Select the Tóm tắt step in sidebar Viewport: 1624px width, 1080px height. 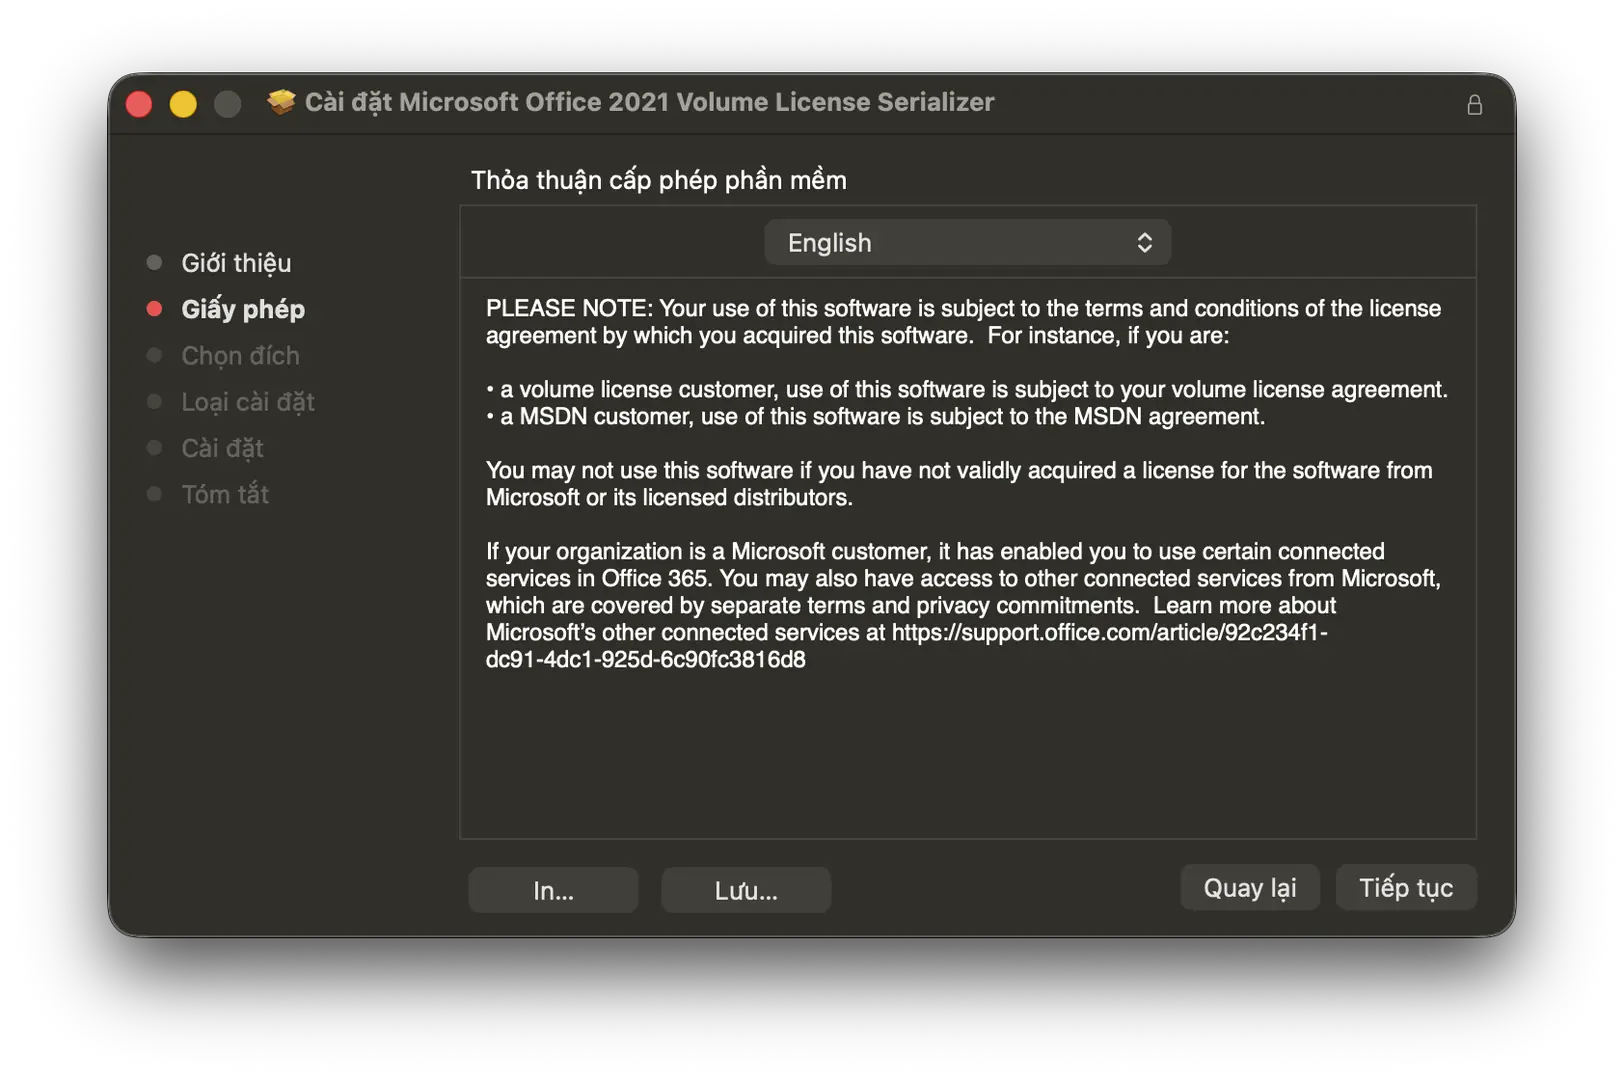[x=225, y=494]
